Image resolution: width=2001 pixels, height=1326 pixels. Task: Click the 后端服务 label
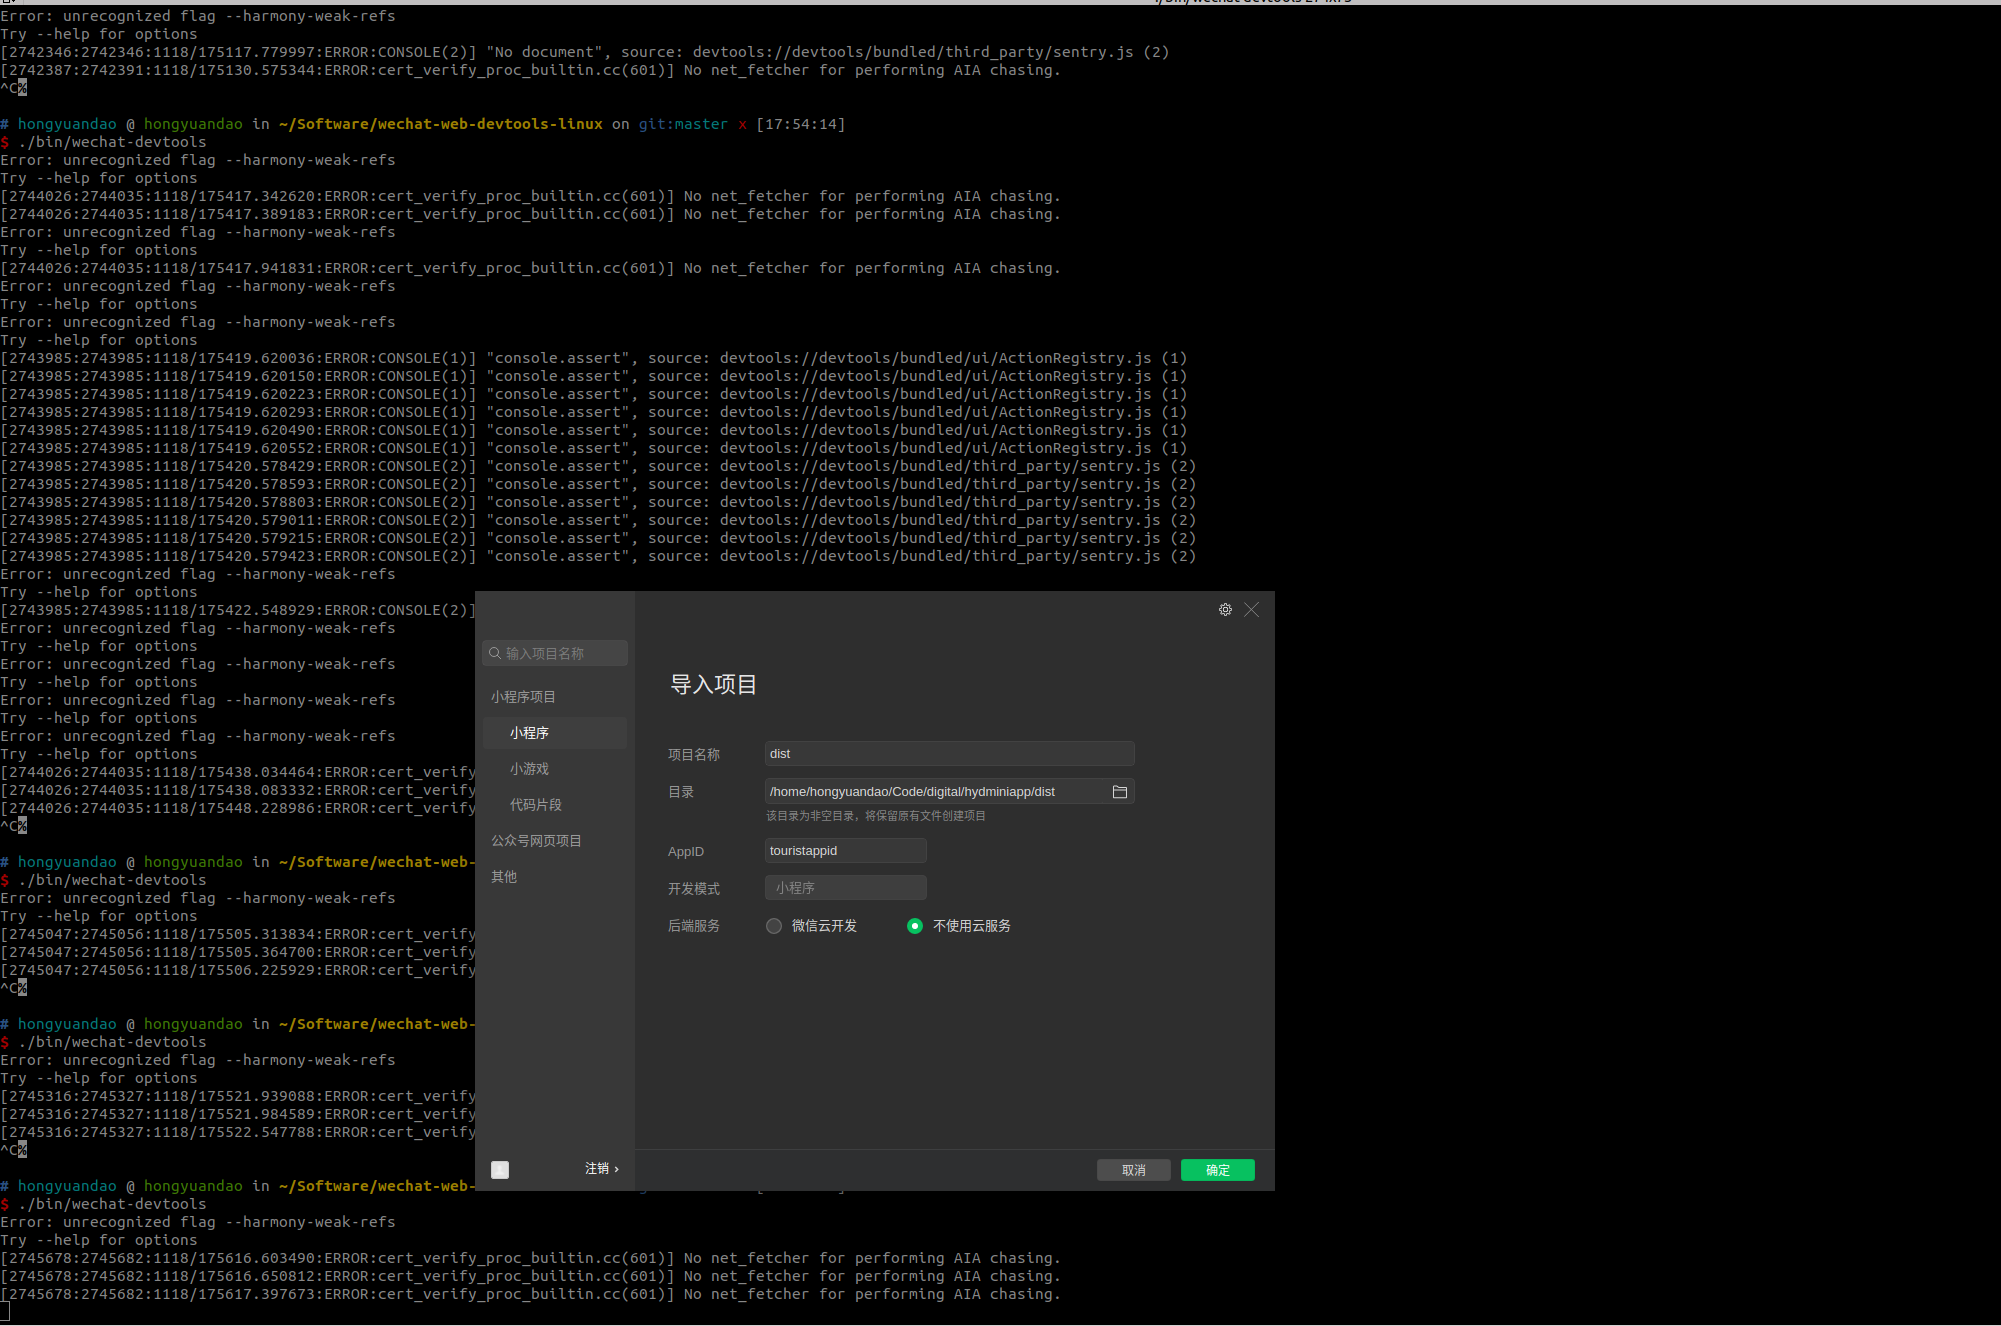point(694,926)
